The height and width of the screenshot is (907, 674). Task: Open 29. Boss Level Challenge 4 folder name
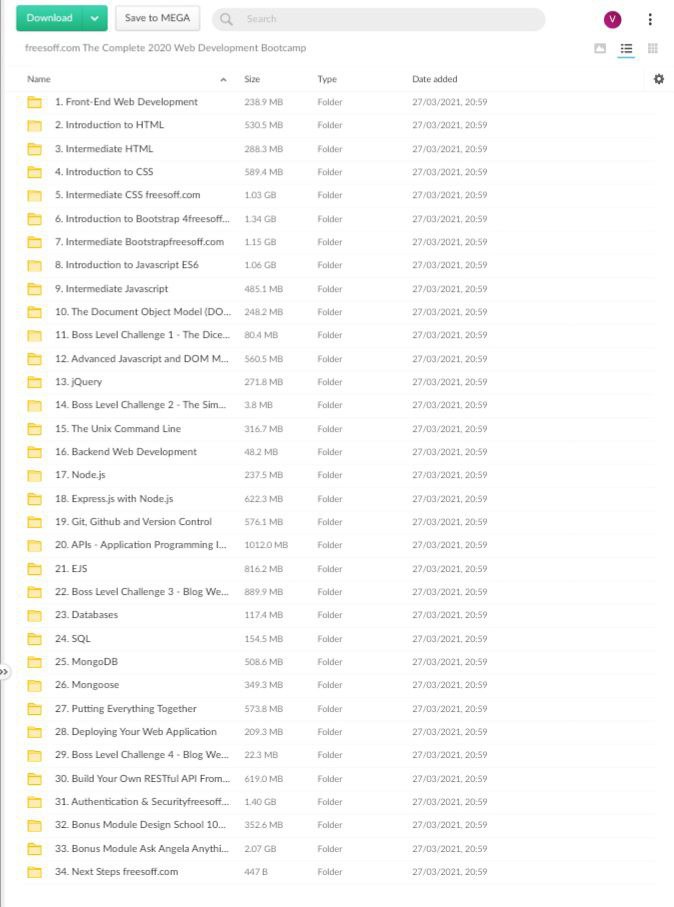point(142,755)
